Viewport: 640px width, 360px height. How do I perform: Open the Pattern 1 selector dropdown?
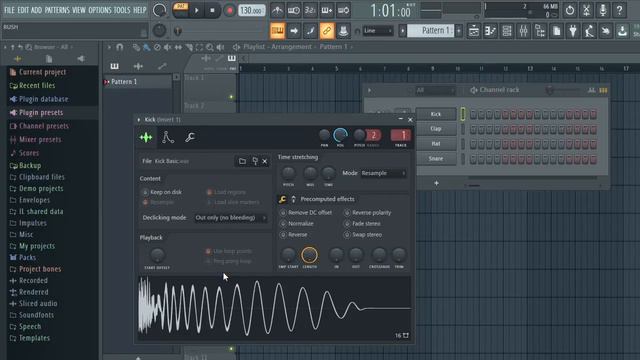tap(431, 31)
